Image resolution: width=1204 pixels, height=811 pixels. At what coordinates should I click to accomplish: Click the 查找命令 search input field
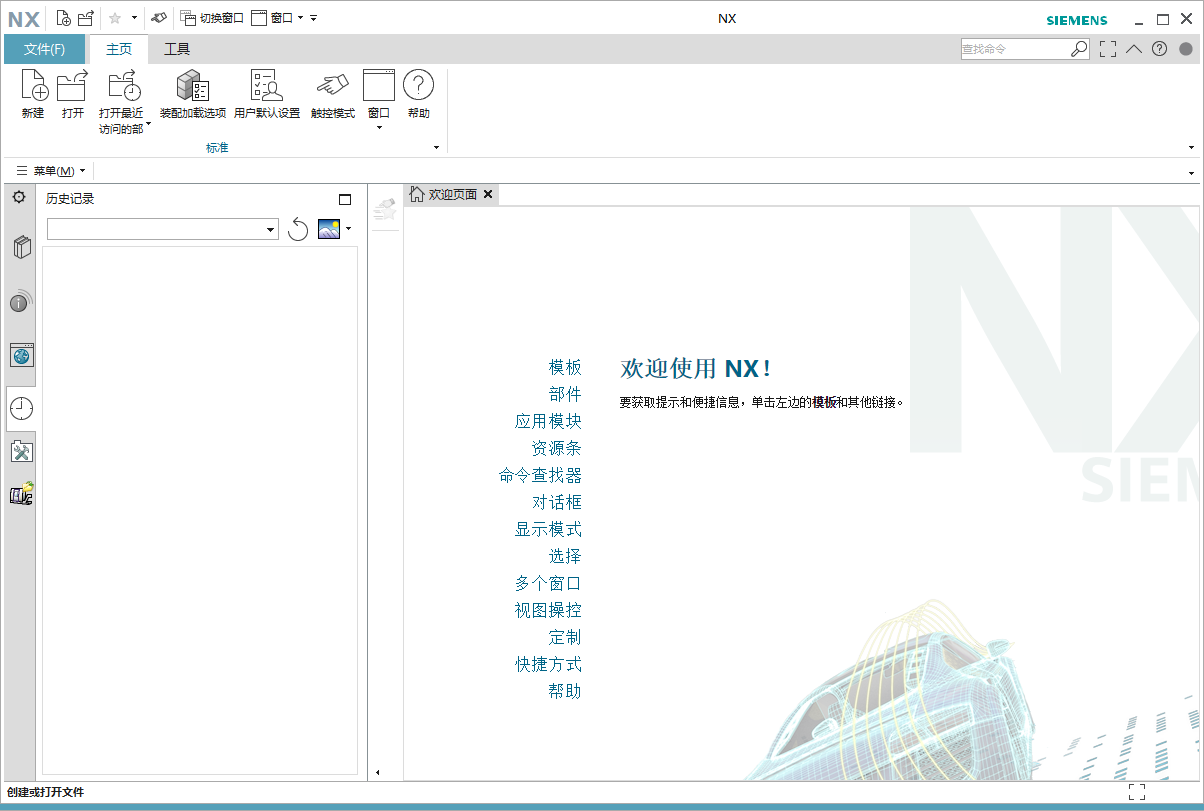[1015, 48]
